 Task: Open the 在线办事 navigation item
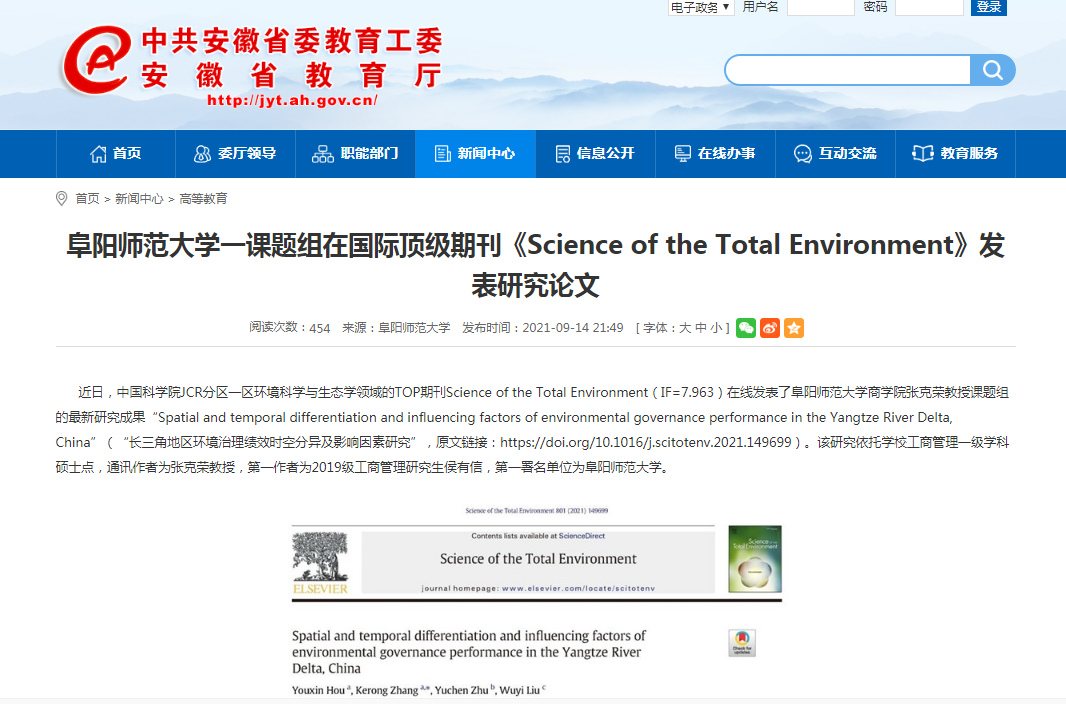pos(715,153)
